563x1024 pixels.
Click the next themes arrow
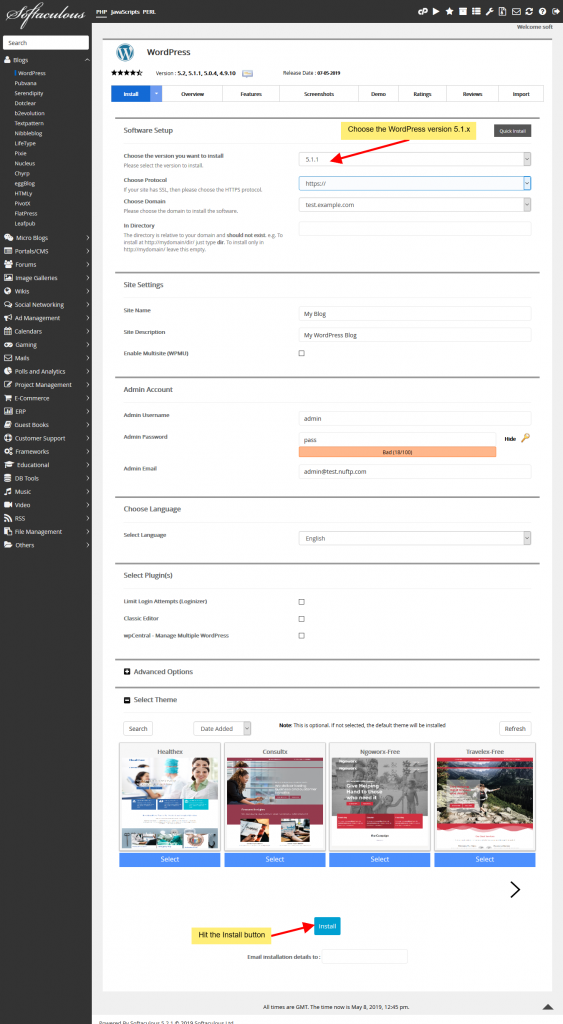pos(515,889)
